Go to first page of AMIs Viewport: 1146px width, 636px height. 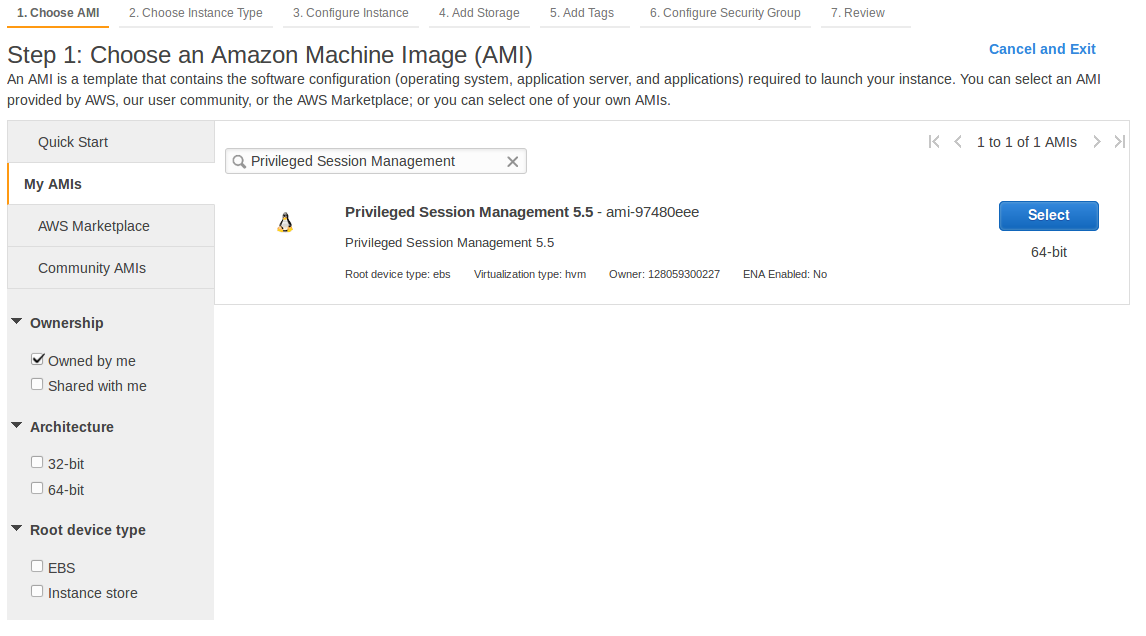(x=934, y=142)
